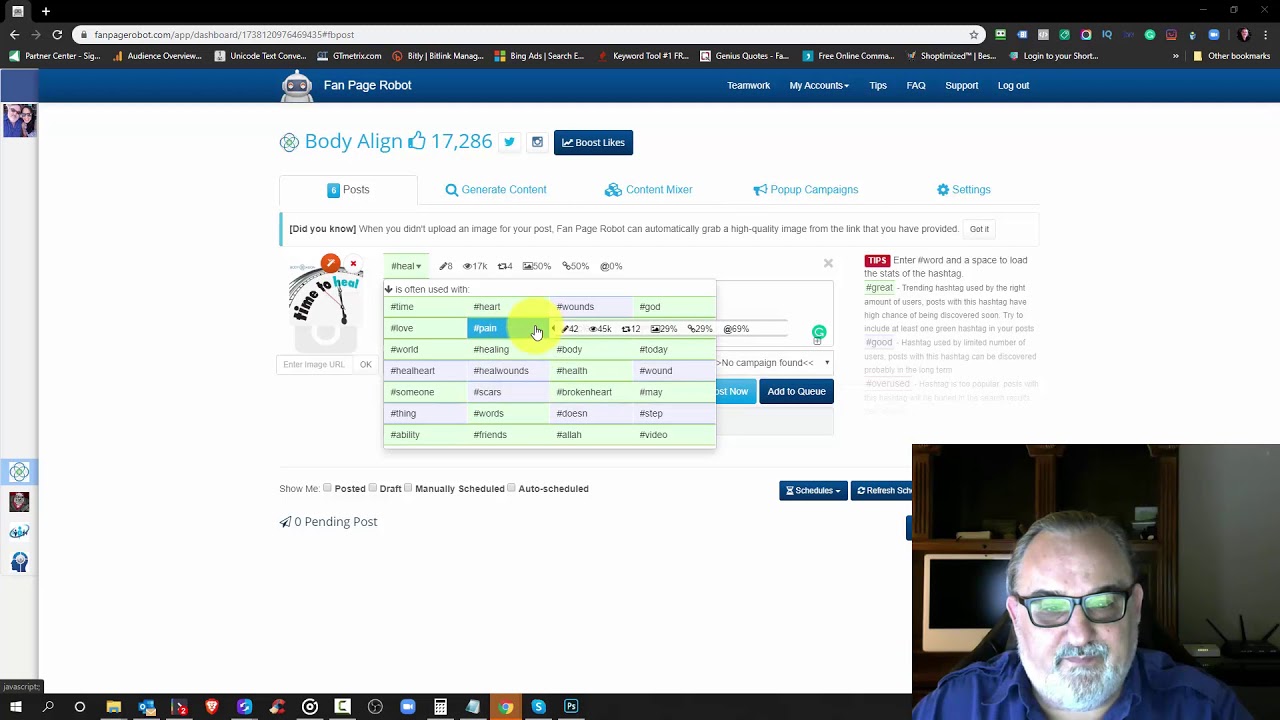The height and width of the screenshot is (720, 1280).
Task: Open a new browser tab
Action: click(46, 11)
